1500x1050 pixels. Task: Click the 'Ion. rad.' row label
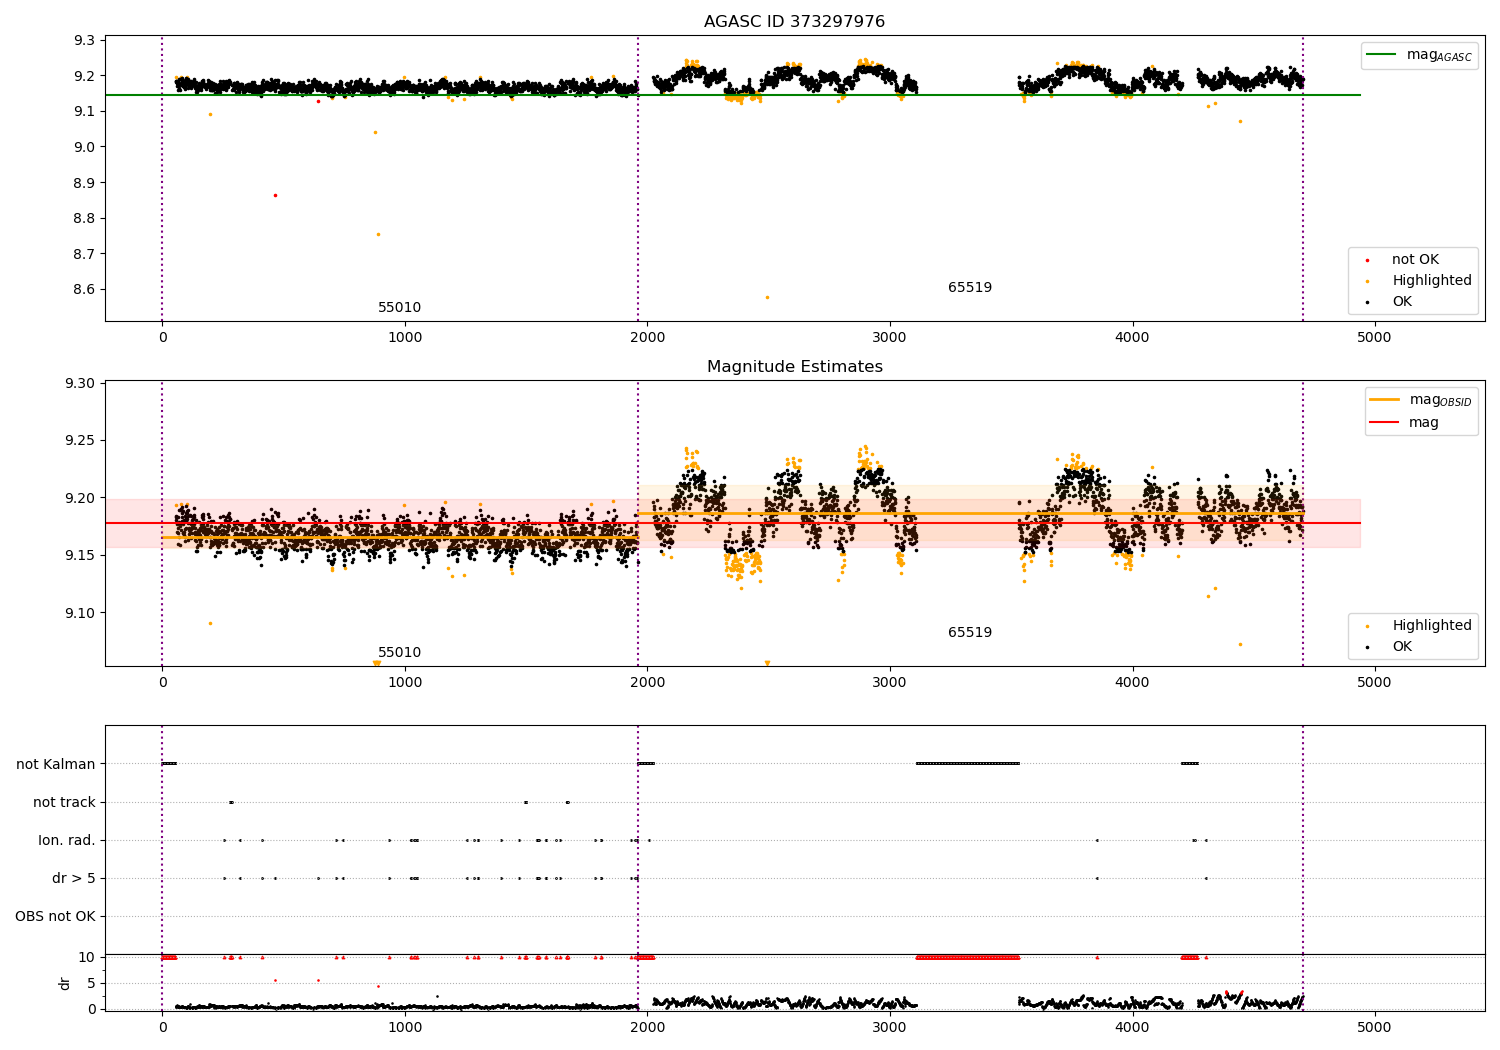click(x=67, y=841)
